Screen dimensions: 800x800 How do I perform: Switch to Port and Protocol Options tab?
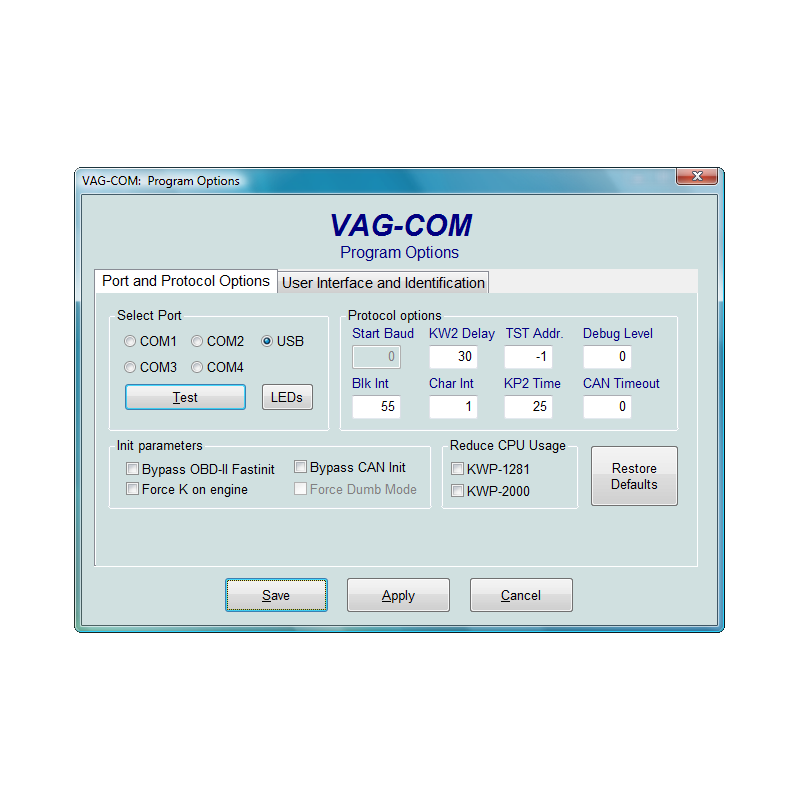(186, 281)
